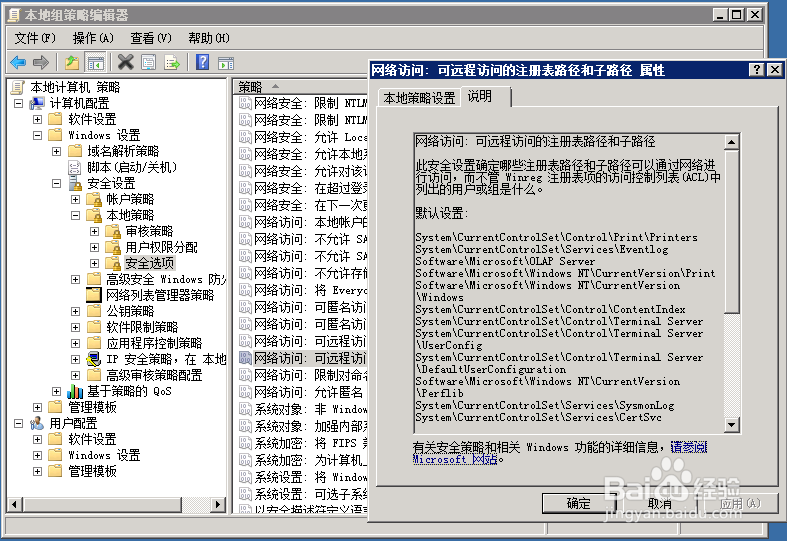The image size is (787, 541).
Task: Expand the 域名解析策略 node
Action: (57, 152)
